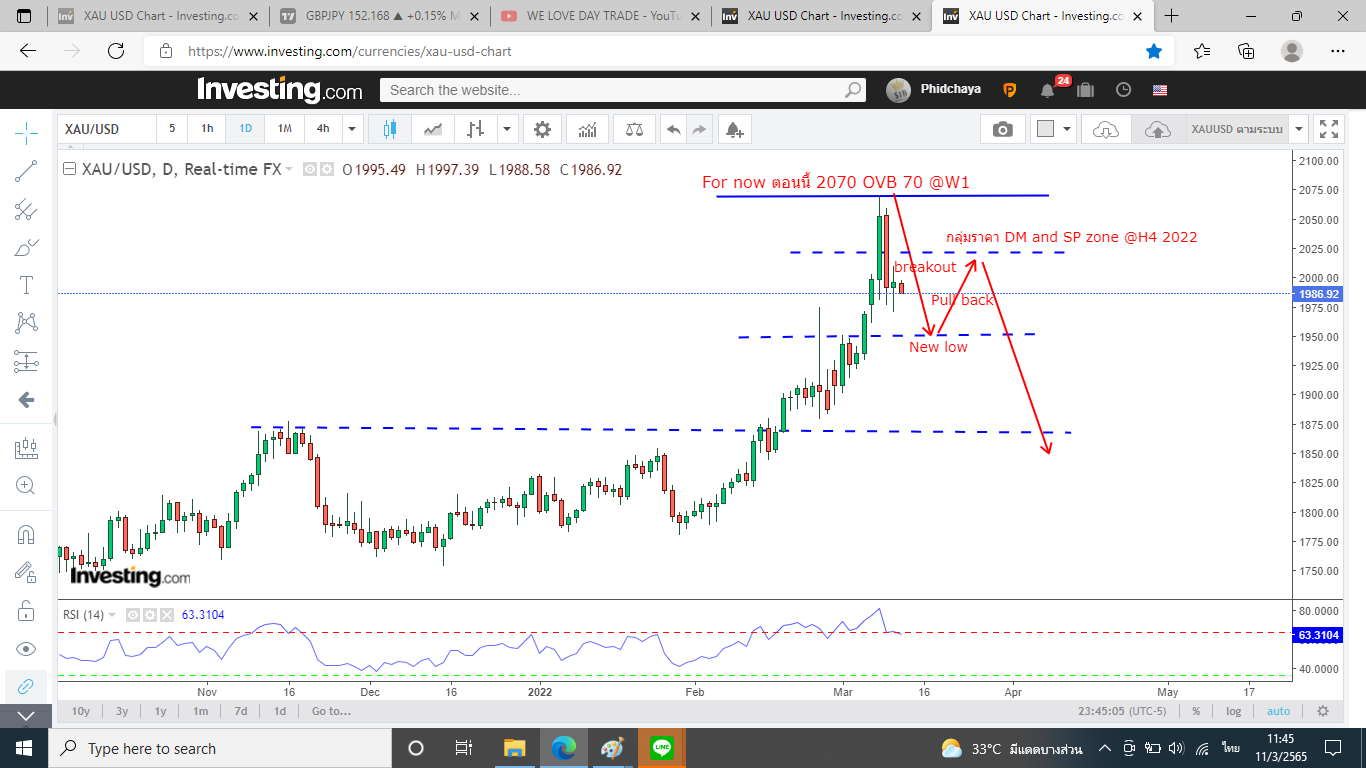This screenshot has height=768, width=1366.
Task: Select the 1h timeframe button
Action: coord(207,129)
